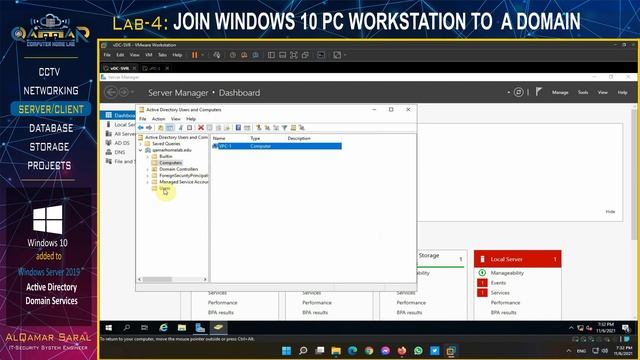This screenshot has width=640, height=360.
Task: Click Local Server red tile header
Action: pos(518,259)
